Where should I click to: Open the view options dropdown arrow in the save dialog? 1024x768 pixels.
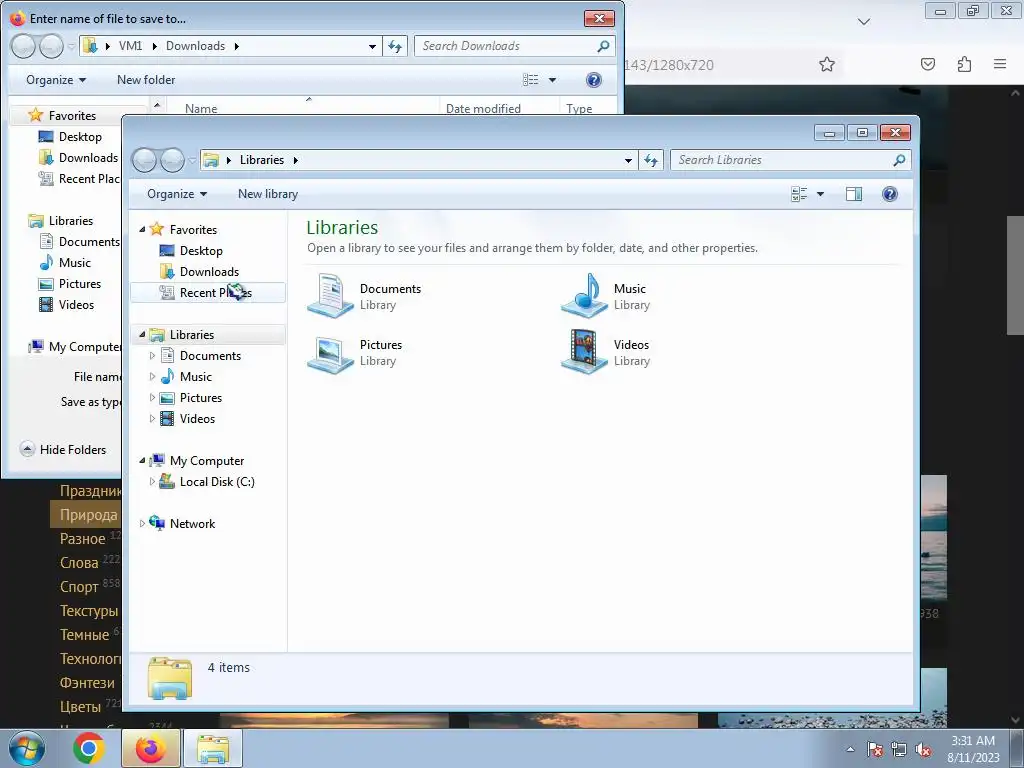tap(552, 80)
